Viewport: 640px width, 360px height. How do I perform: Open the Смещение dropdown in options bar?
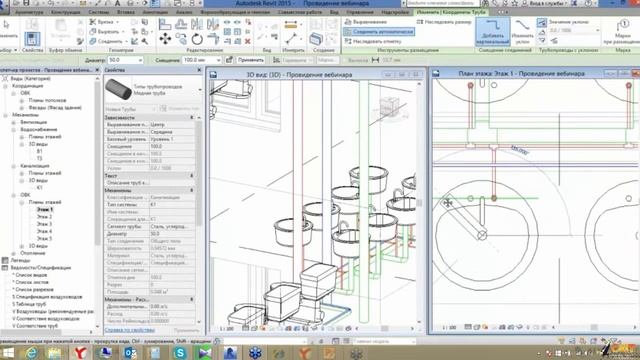pos(218,60)
